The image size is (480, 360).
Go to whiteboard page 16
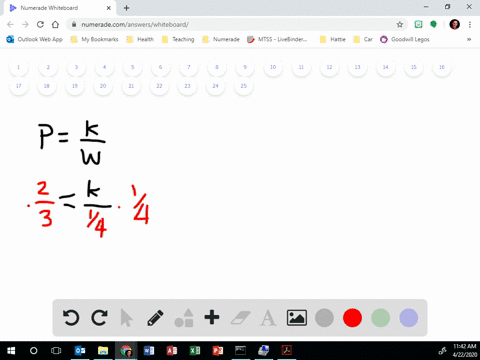pos(442,67)
